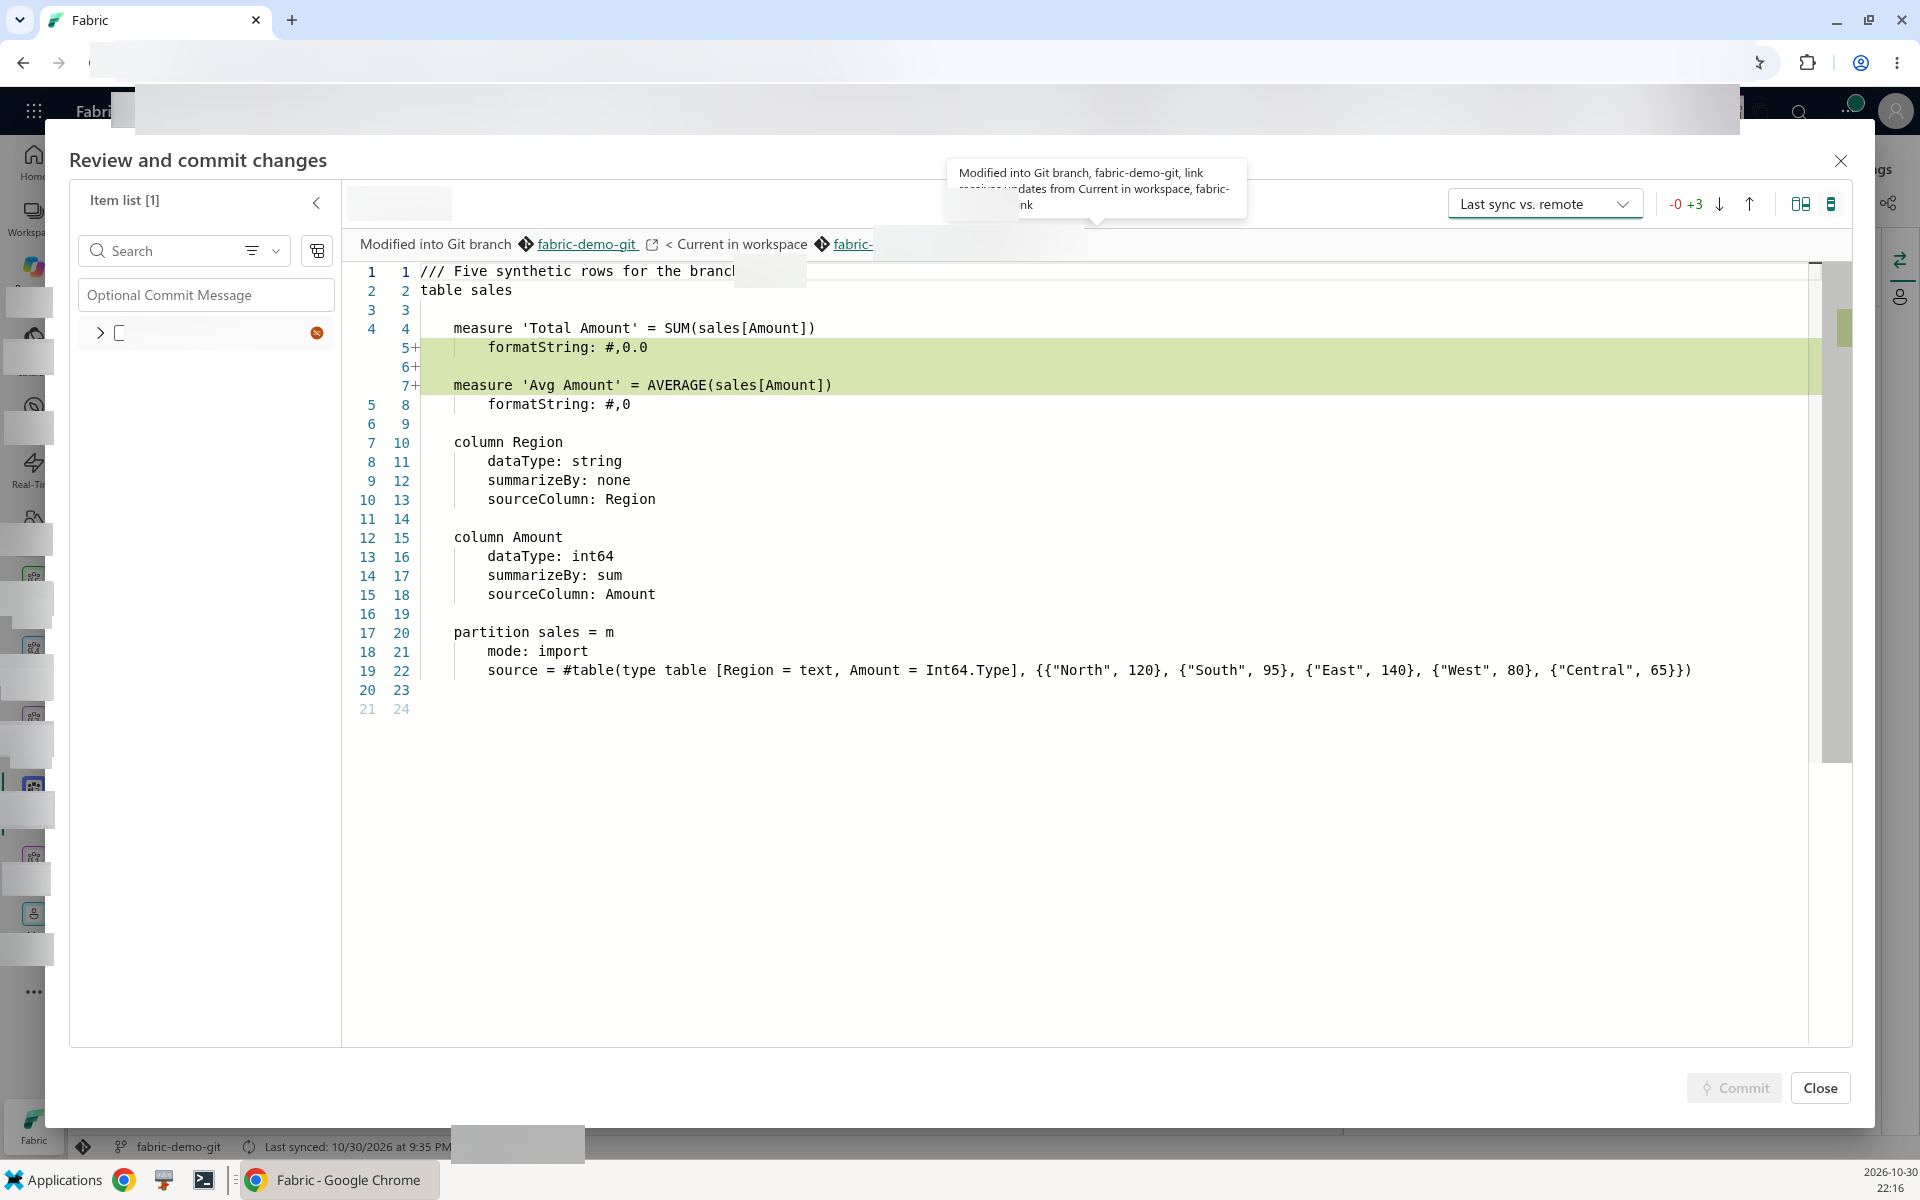Open the Applications menu in taskbar
1920x1200 pixels.
[54, 1180]
